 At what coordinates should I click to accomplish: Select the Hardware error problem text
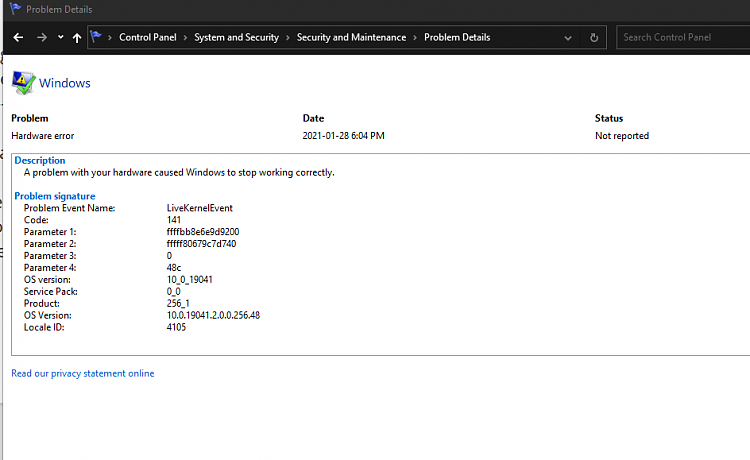pyautogui.click(x=43, y=136)
